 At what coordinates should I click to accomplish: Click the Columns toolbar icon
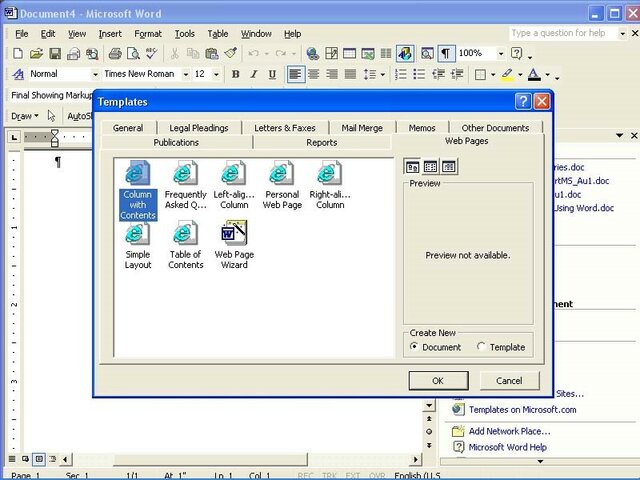386,53
